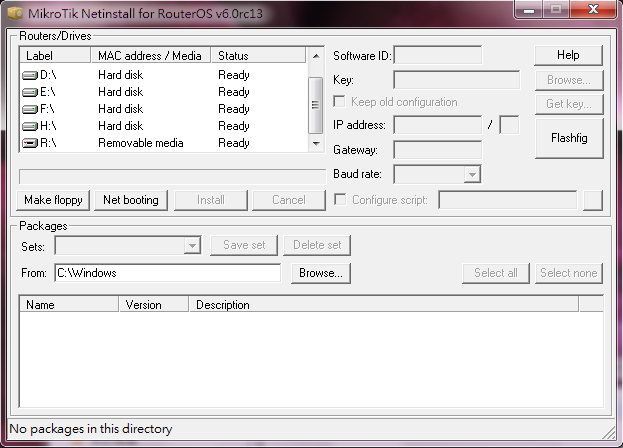
Task: Click the D:\ hard disk drive icon
Action: click(30, 75)
